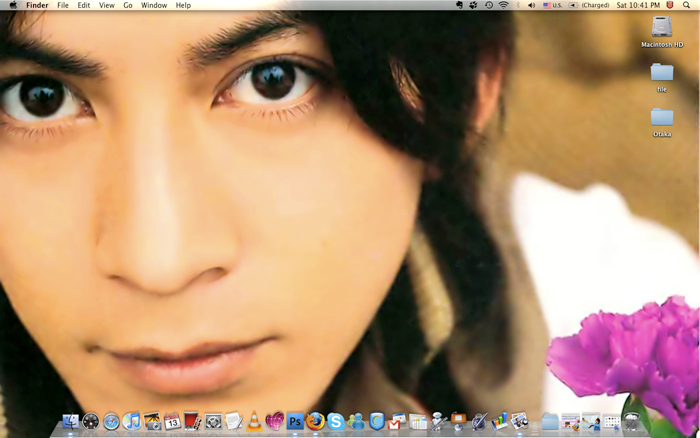Click the volume speaker icon
The height and width of the screenshot is (438, 700).
point(532,5)
